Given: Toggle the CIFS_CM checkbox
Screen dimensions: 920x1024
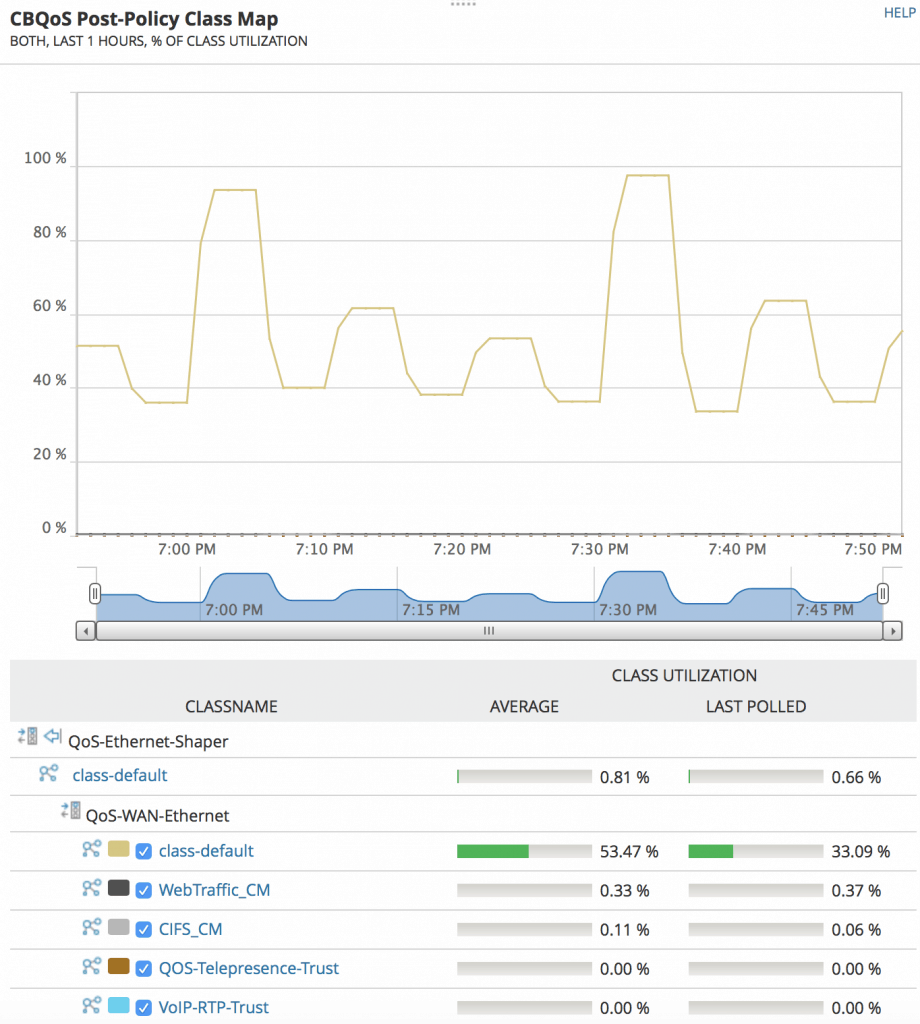Looking at the screenshot, I should click(x=143, y=929).
